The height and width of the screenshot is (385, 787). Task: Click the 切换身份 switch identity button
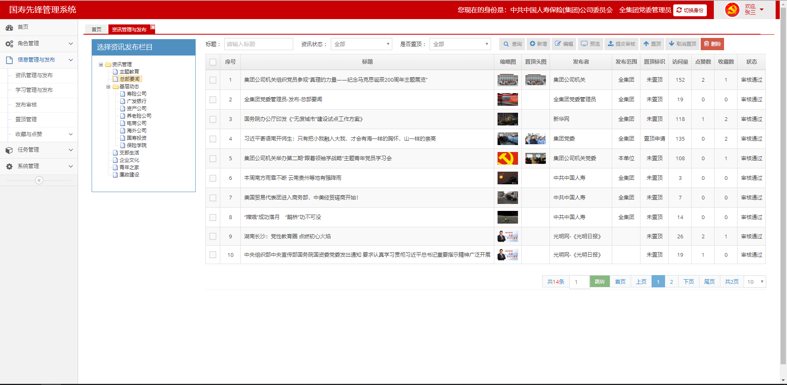(690, 10)
